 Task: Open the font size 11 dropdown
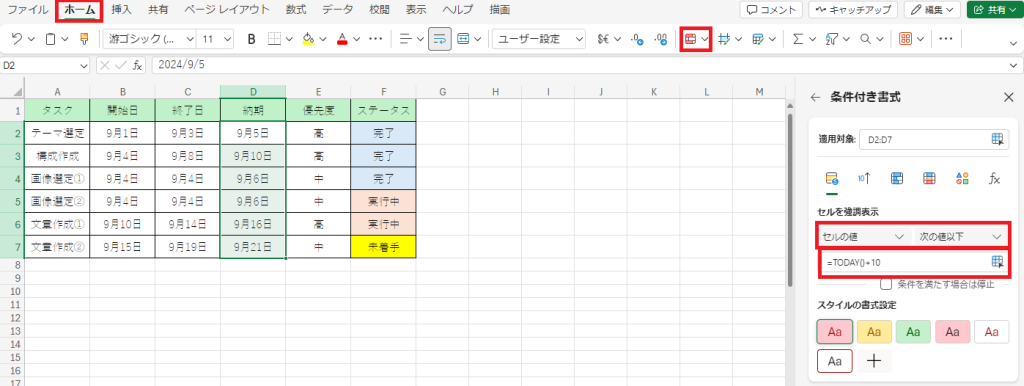click(227, 39)
